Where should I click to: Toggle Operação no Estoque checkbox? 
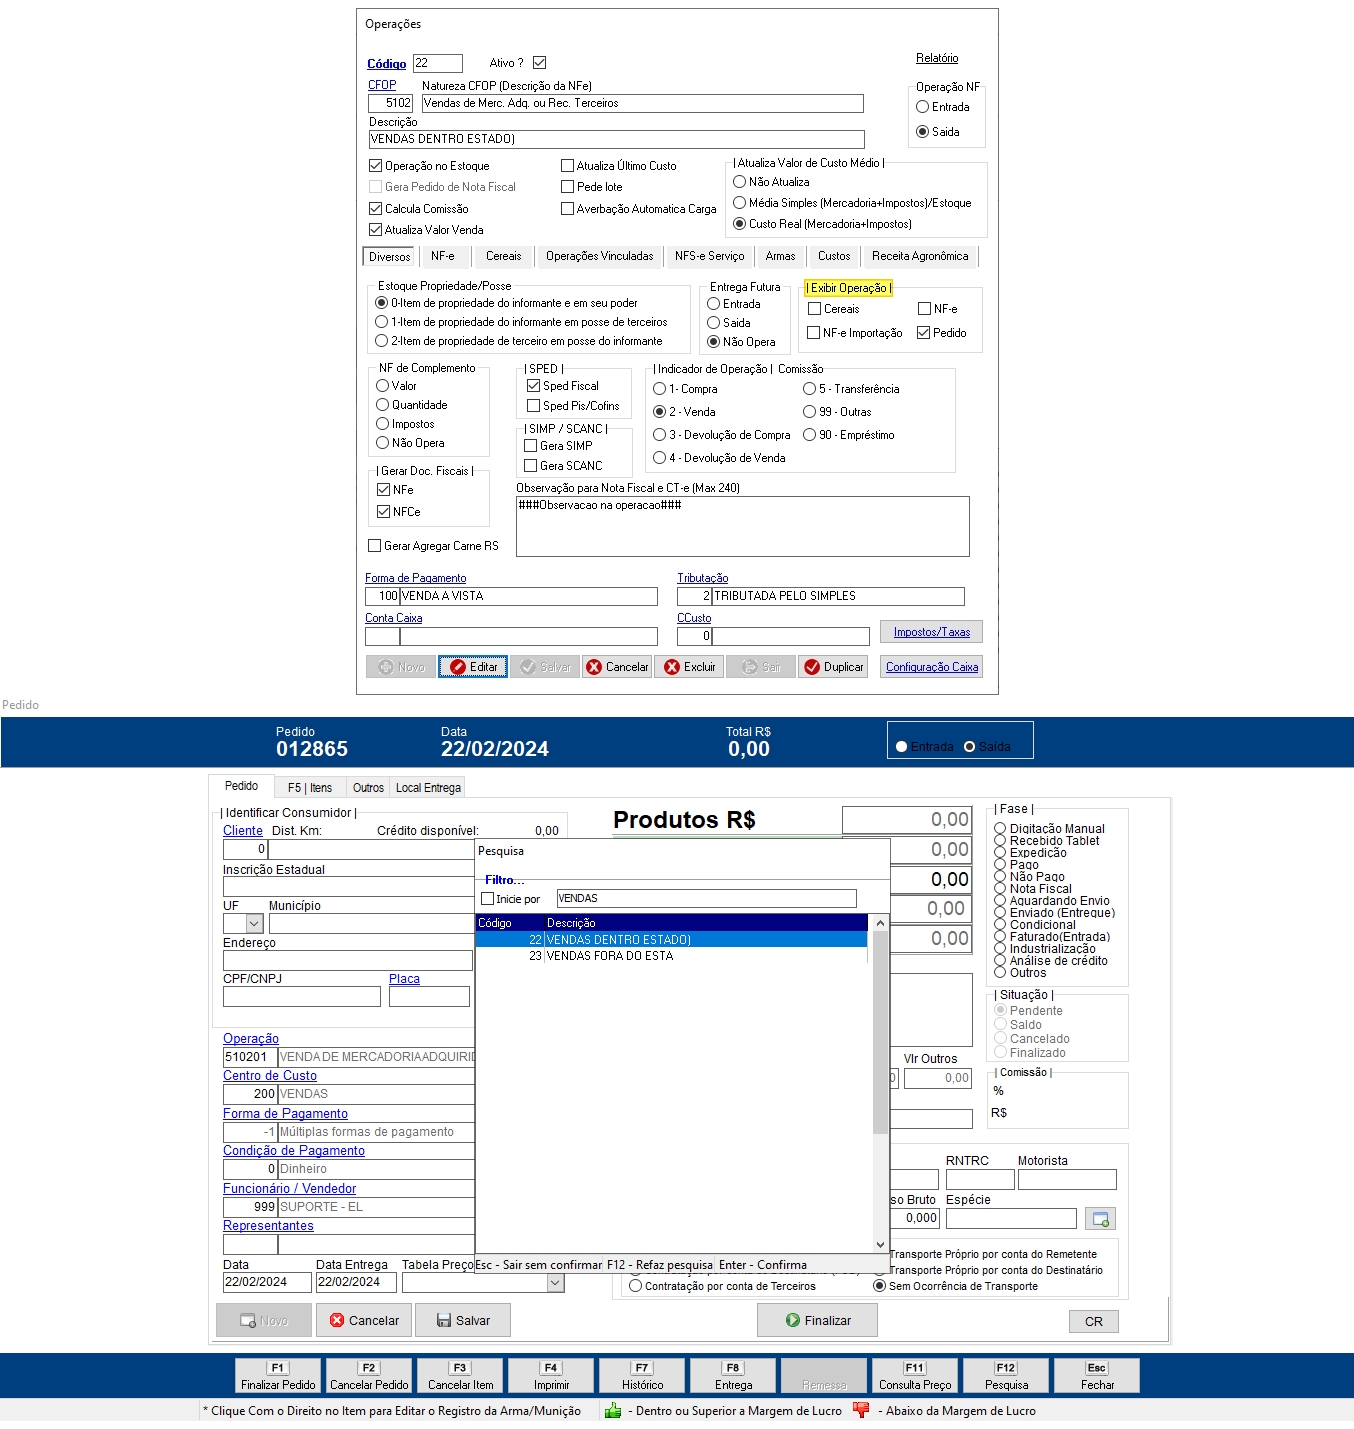(376, 166)
